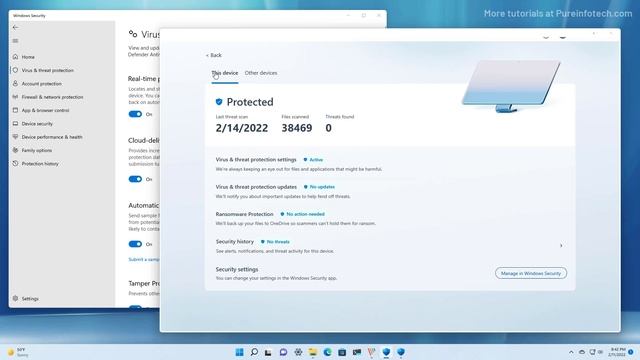Click the No threats status badge
This screenshot has width=640, height=360.
275,242
